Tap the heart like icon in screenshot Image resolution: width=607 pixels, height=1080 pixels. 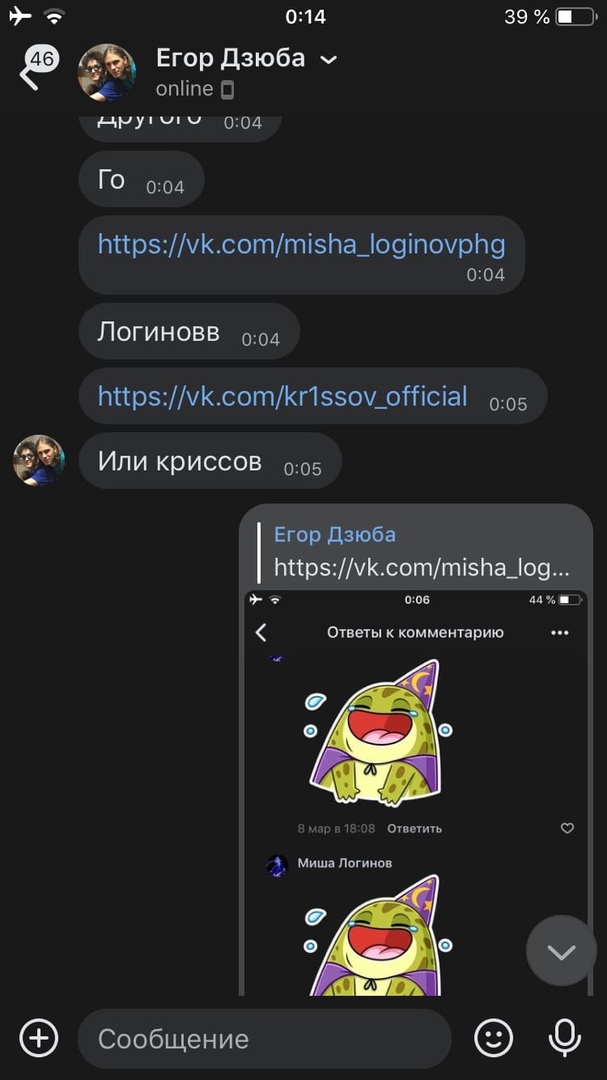pyautogui.click(x=567, y=828)
